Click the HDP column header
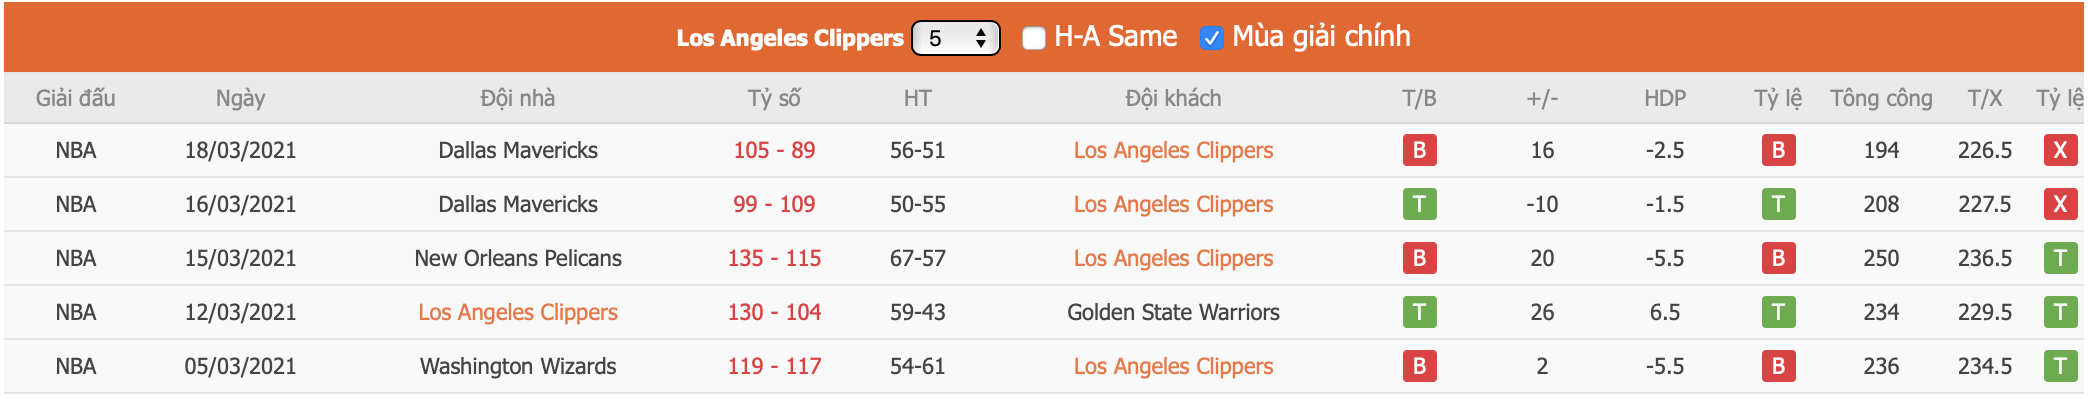Screen dimensions: 2088x404 (x=1665, y=98)
